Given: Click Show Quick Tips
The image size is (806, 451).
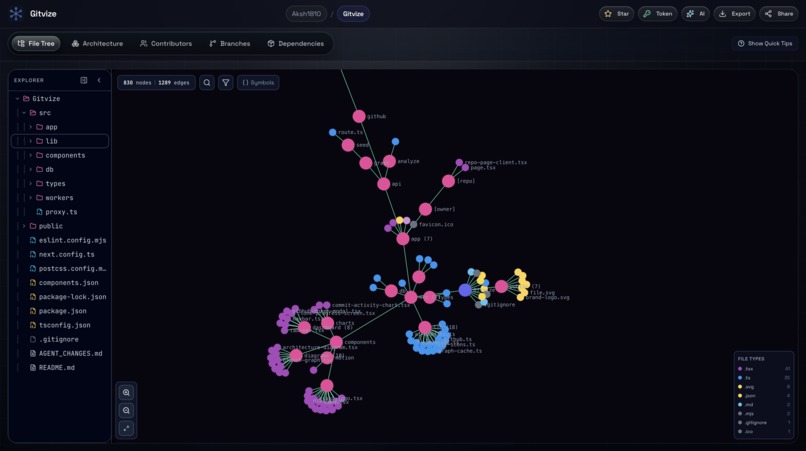Looking at the screenshot, I should click(x=765, y=44).
